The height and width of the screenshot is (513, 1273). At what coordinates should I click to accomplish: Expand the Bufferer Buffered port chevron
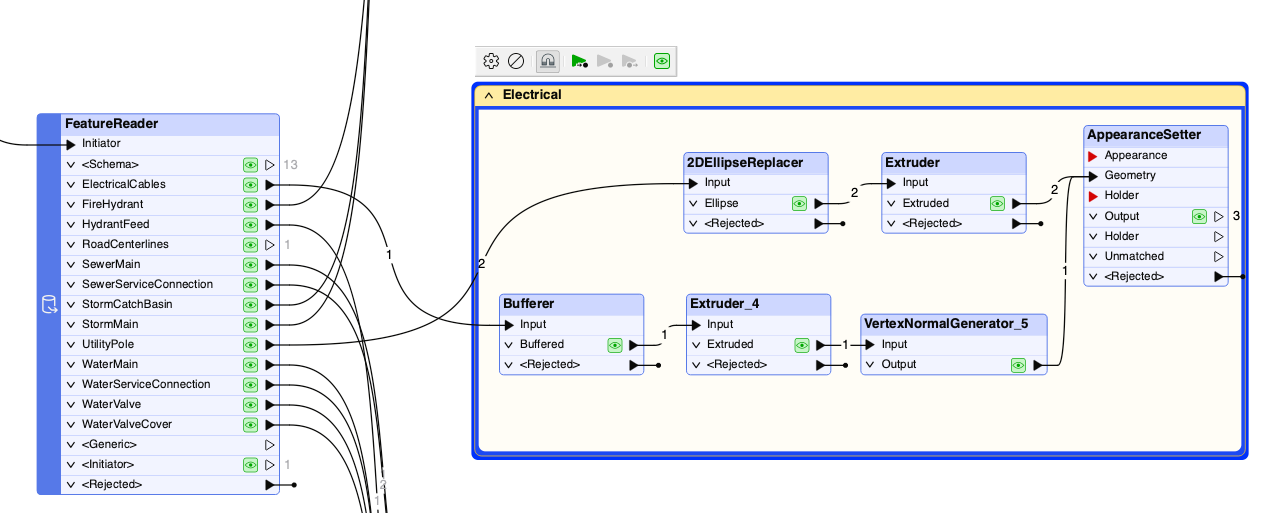coord(510,344)
